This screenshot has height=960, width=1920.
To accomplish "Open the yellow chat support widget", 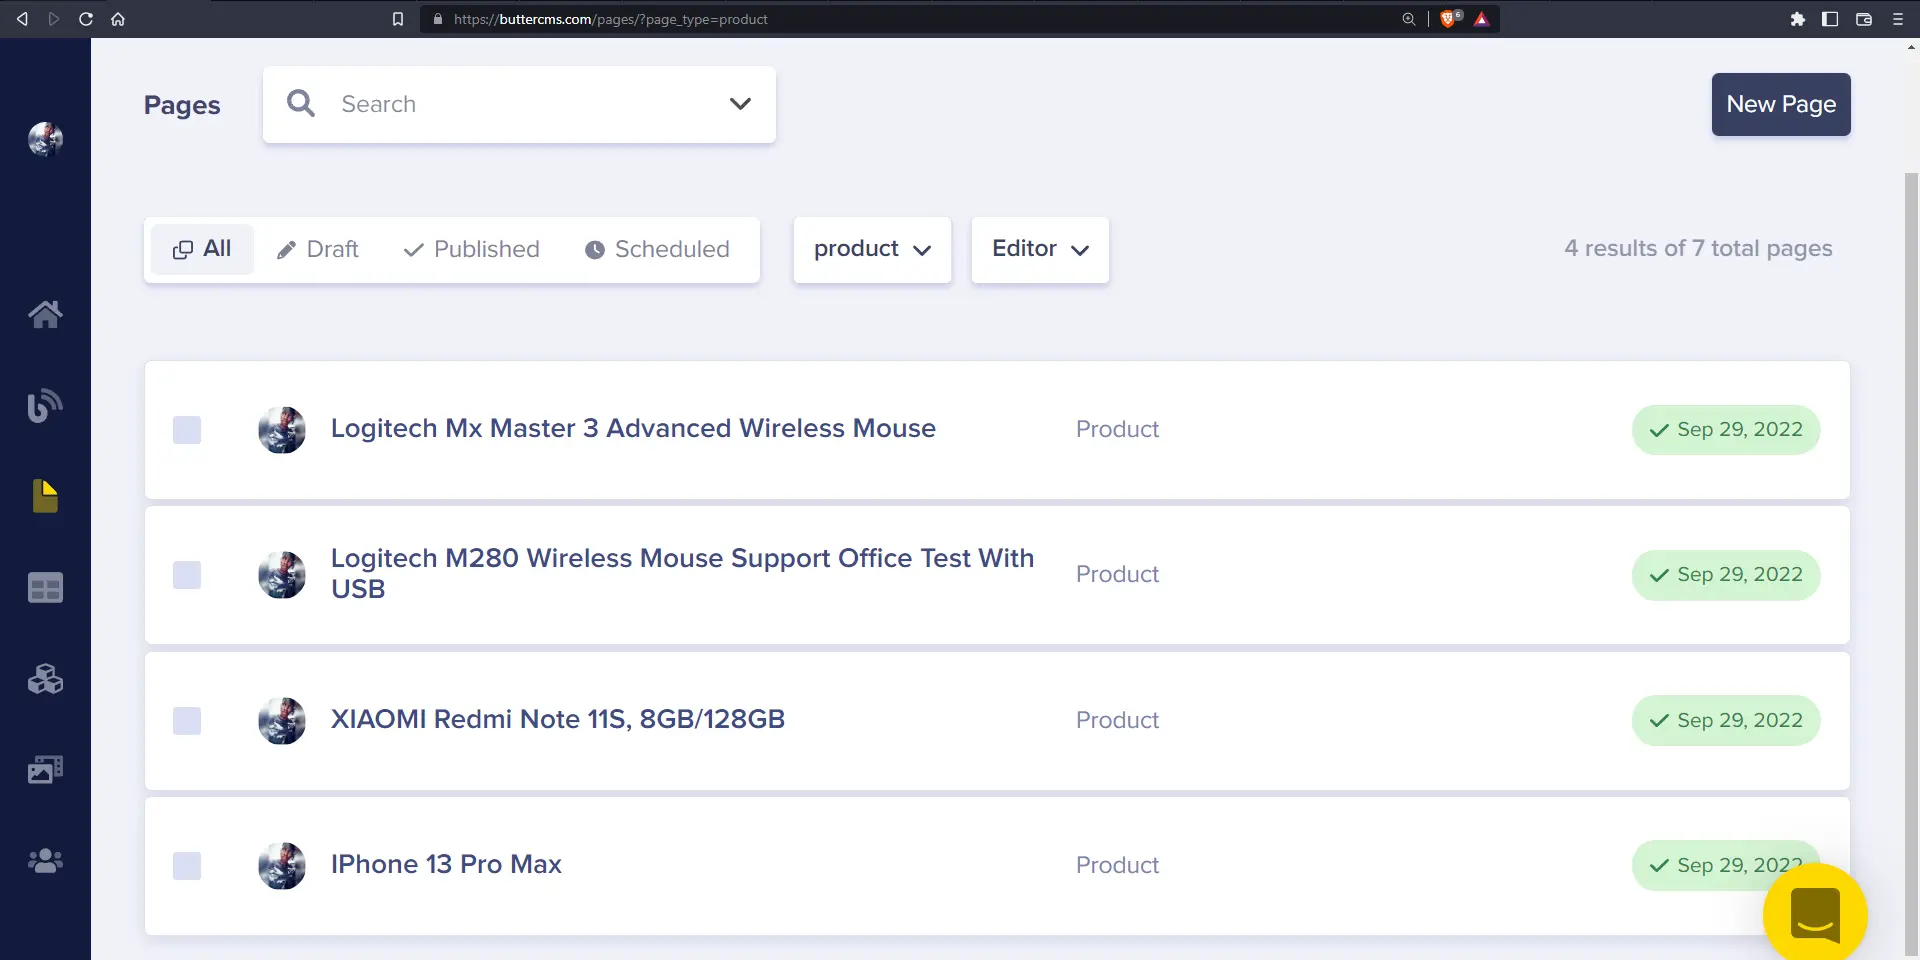I will [x=1815, y=914].
